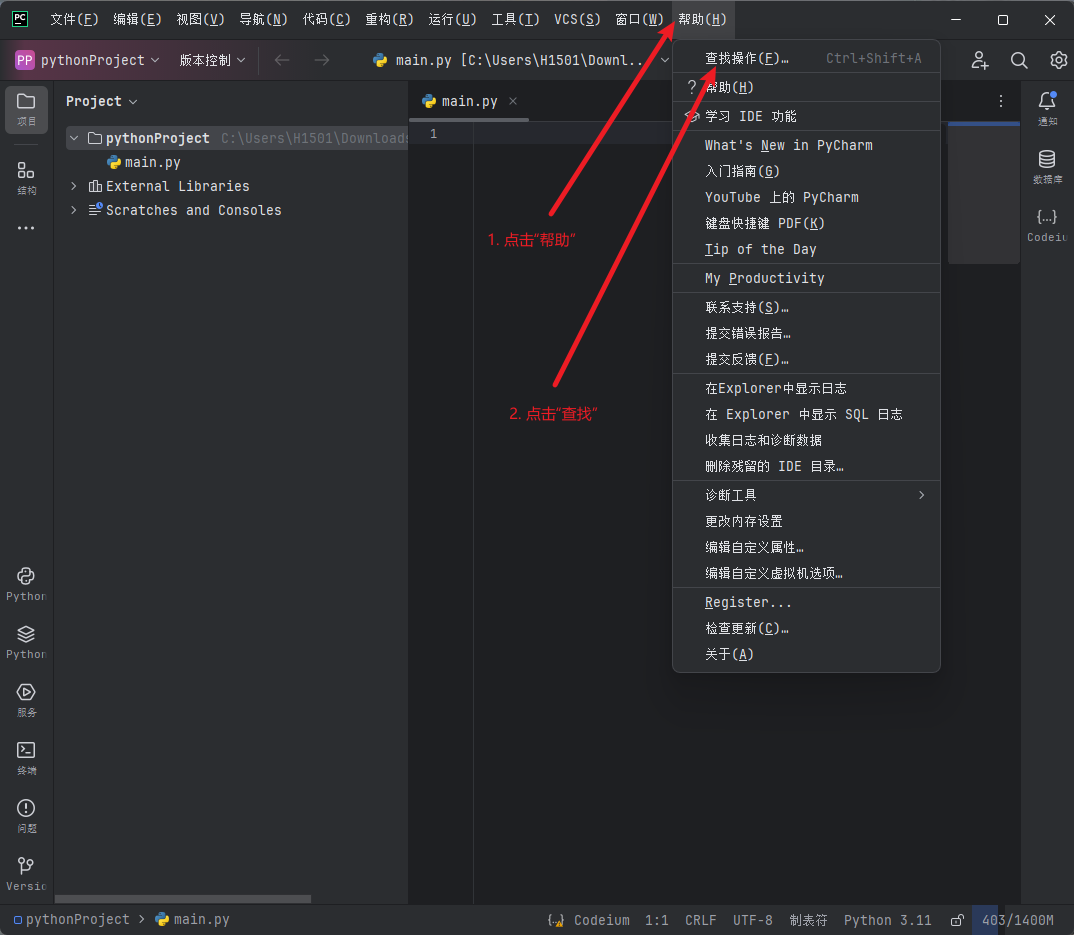Open the 版本控制 dropdown
The image size is (1074, 935).
click(x=212, y=60)
